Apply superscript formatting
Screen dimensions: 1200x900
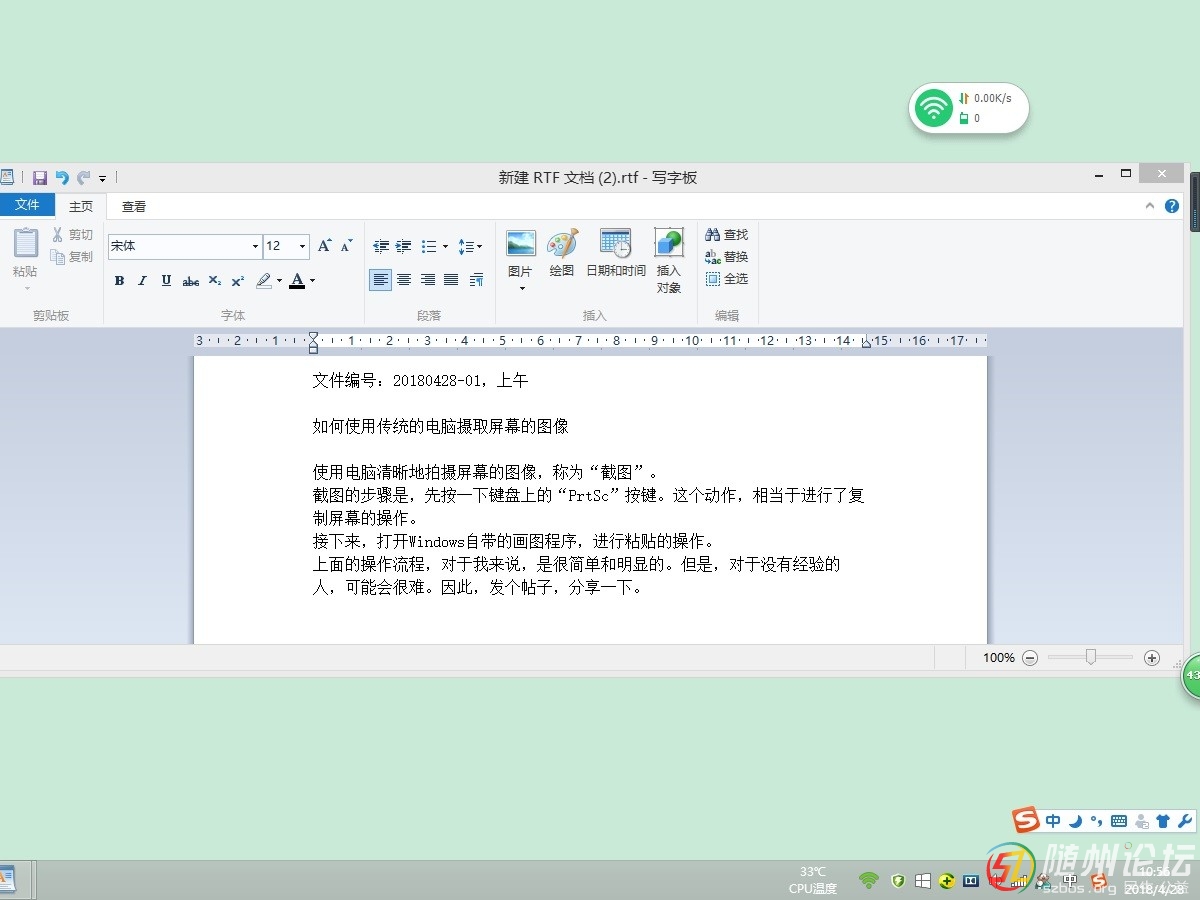pyautogui.click(x=238, y=281)
